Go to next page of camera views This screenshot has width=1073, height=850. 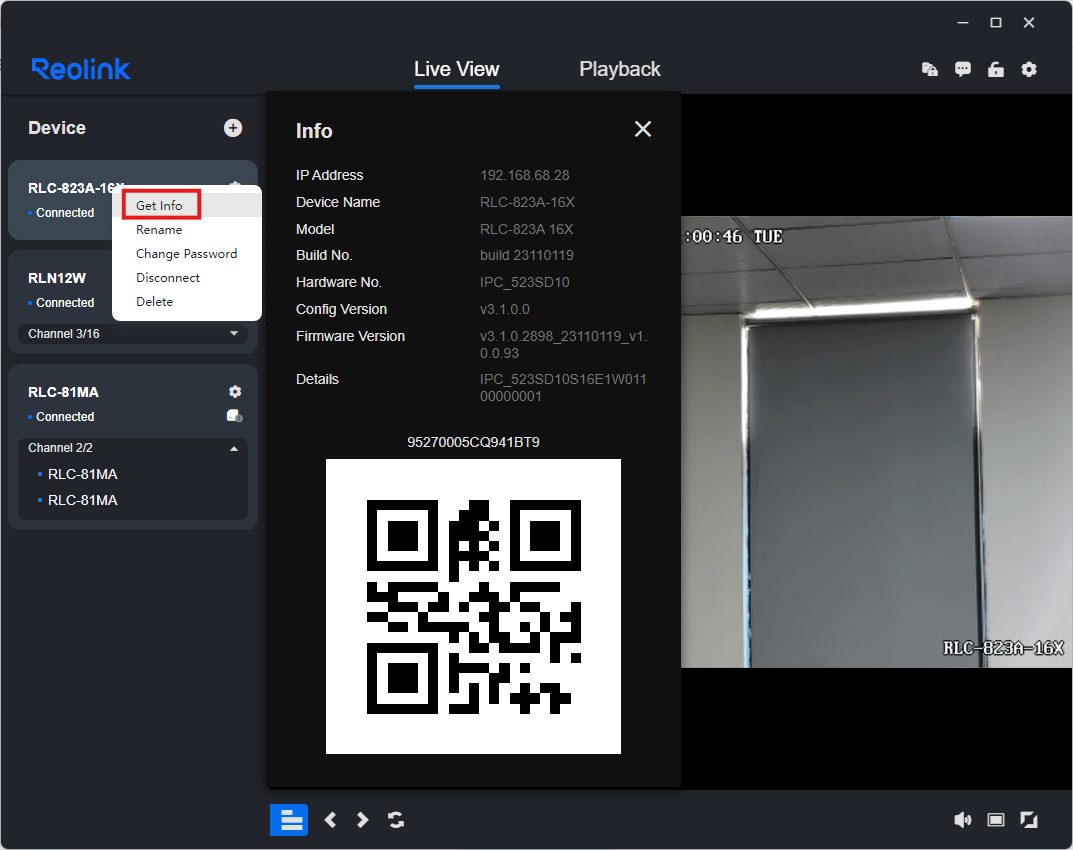click(x=363, y=819)
